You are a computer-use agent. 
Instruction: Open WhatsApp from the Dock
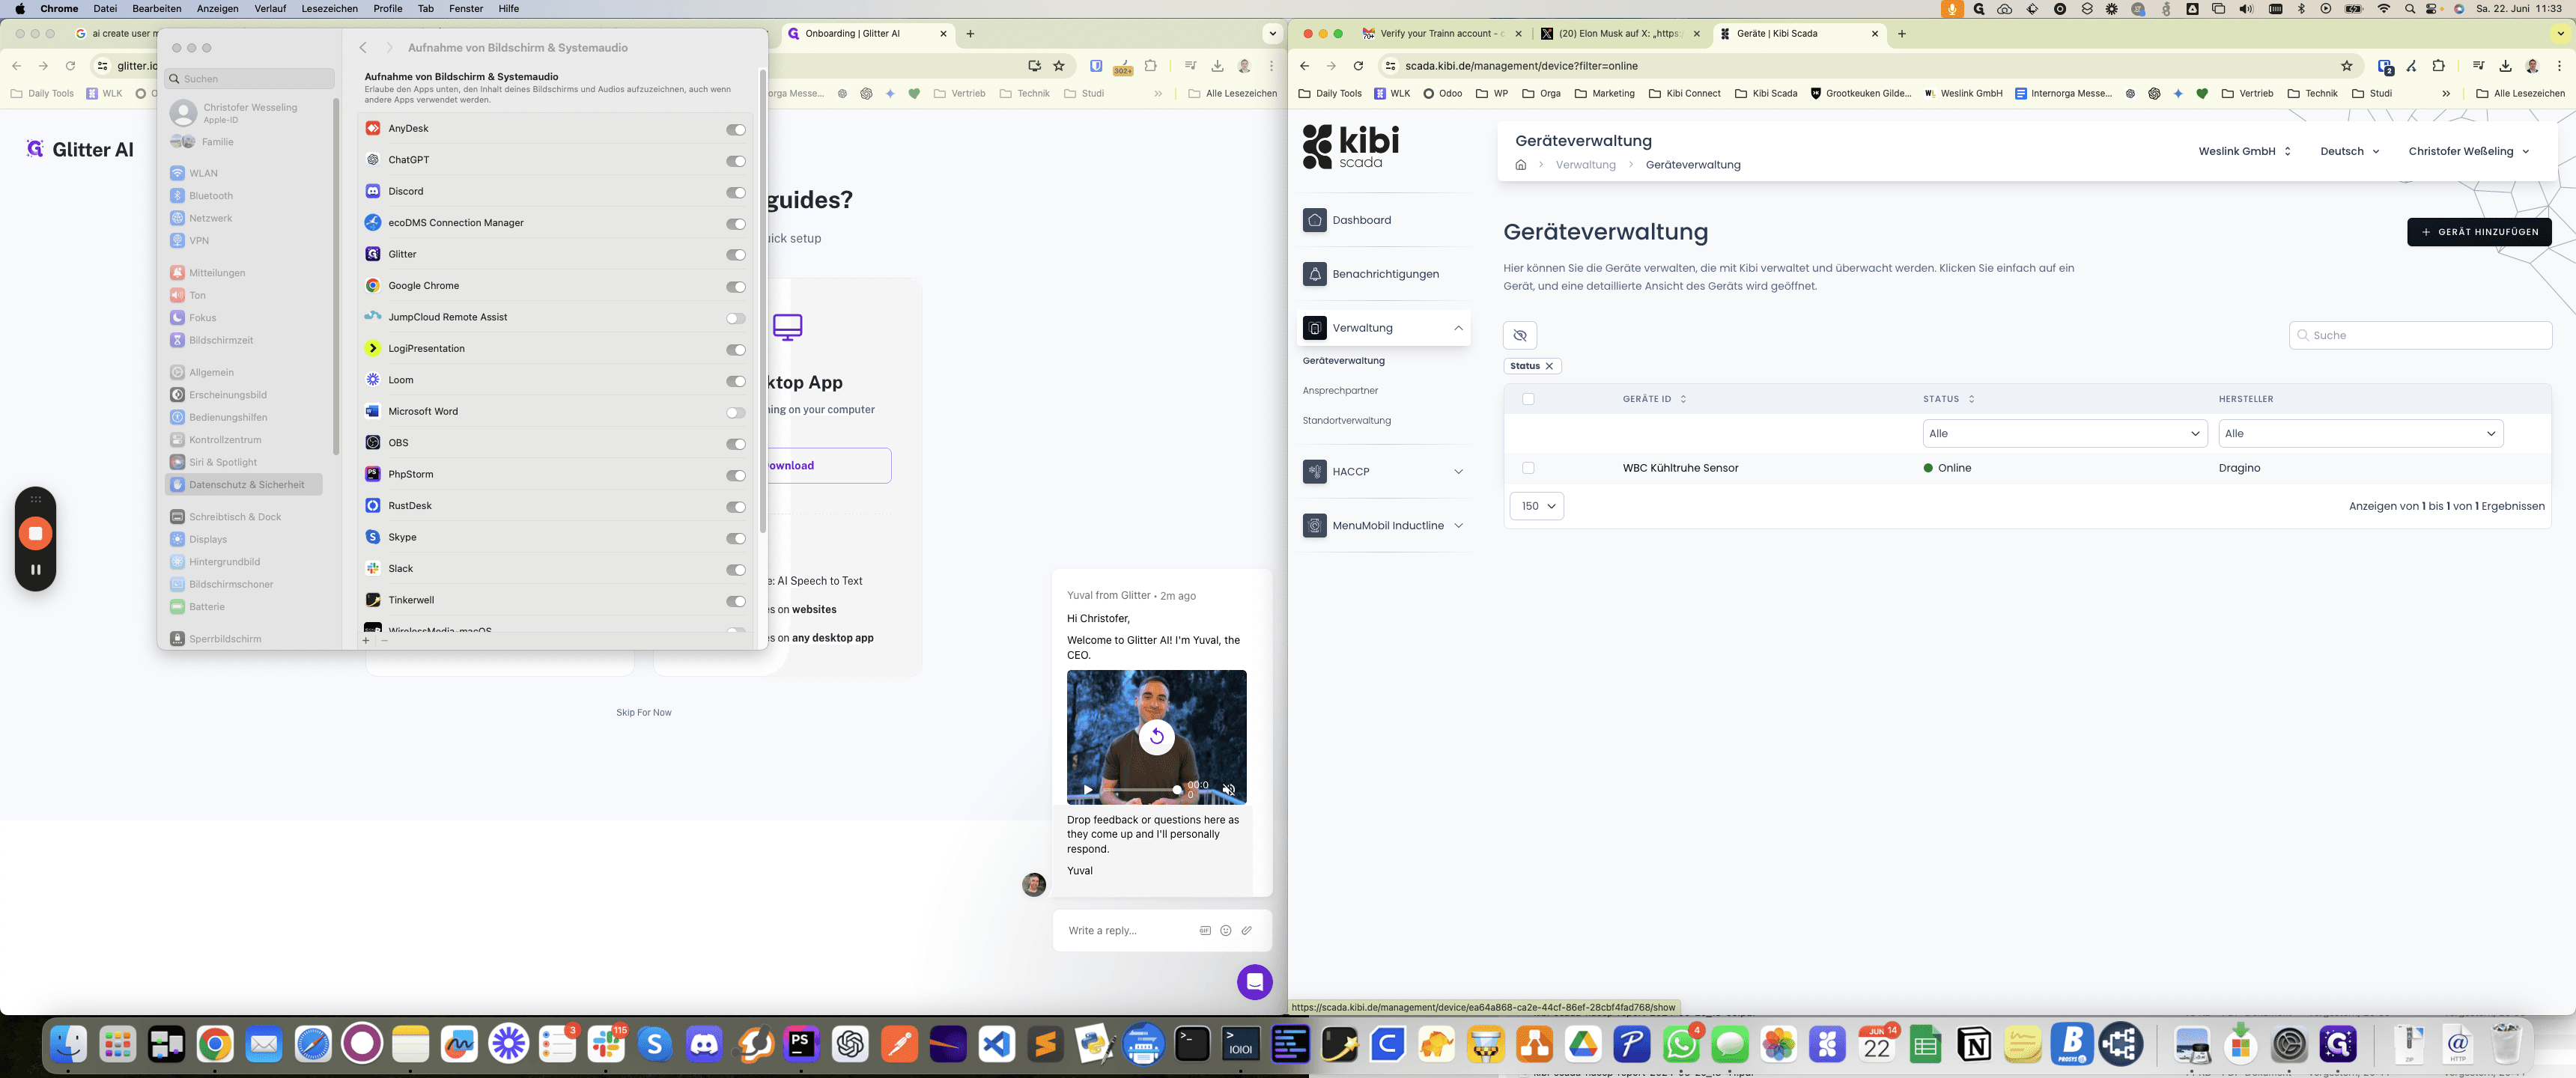coord(1681,1045)
